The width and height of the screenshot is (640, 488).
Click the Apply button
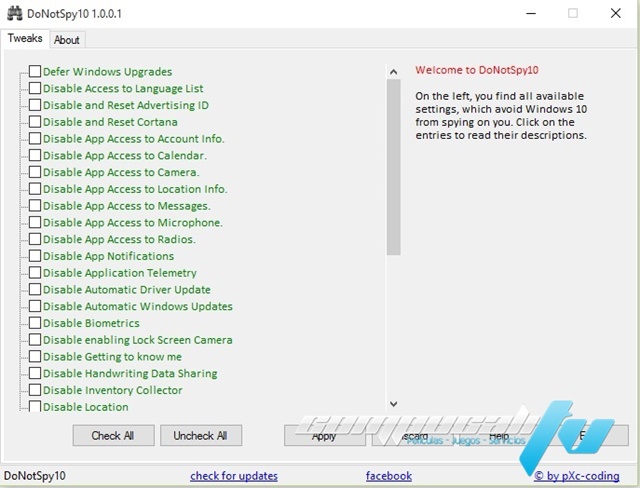(x=324, y=436)
